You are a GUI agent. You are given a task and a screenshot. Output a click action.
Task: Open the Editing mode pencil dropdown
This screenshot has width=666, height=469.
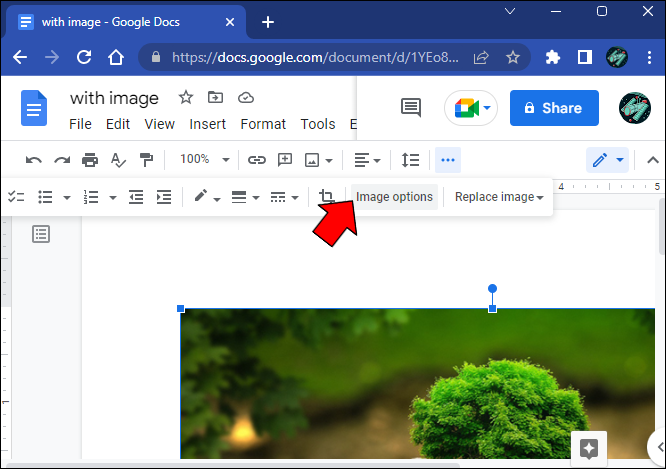pyautogui.click(x=607, y=160)
